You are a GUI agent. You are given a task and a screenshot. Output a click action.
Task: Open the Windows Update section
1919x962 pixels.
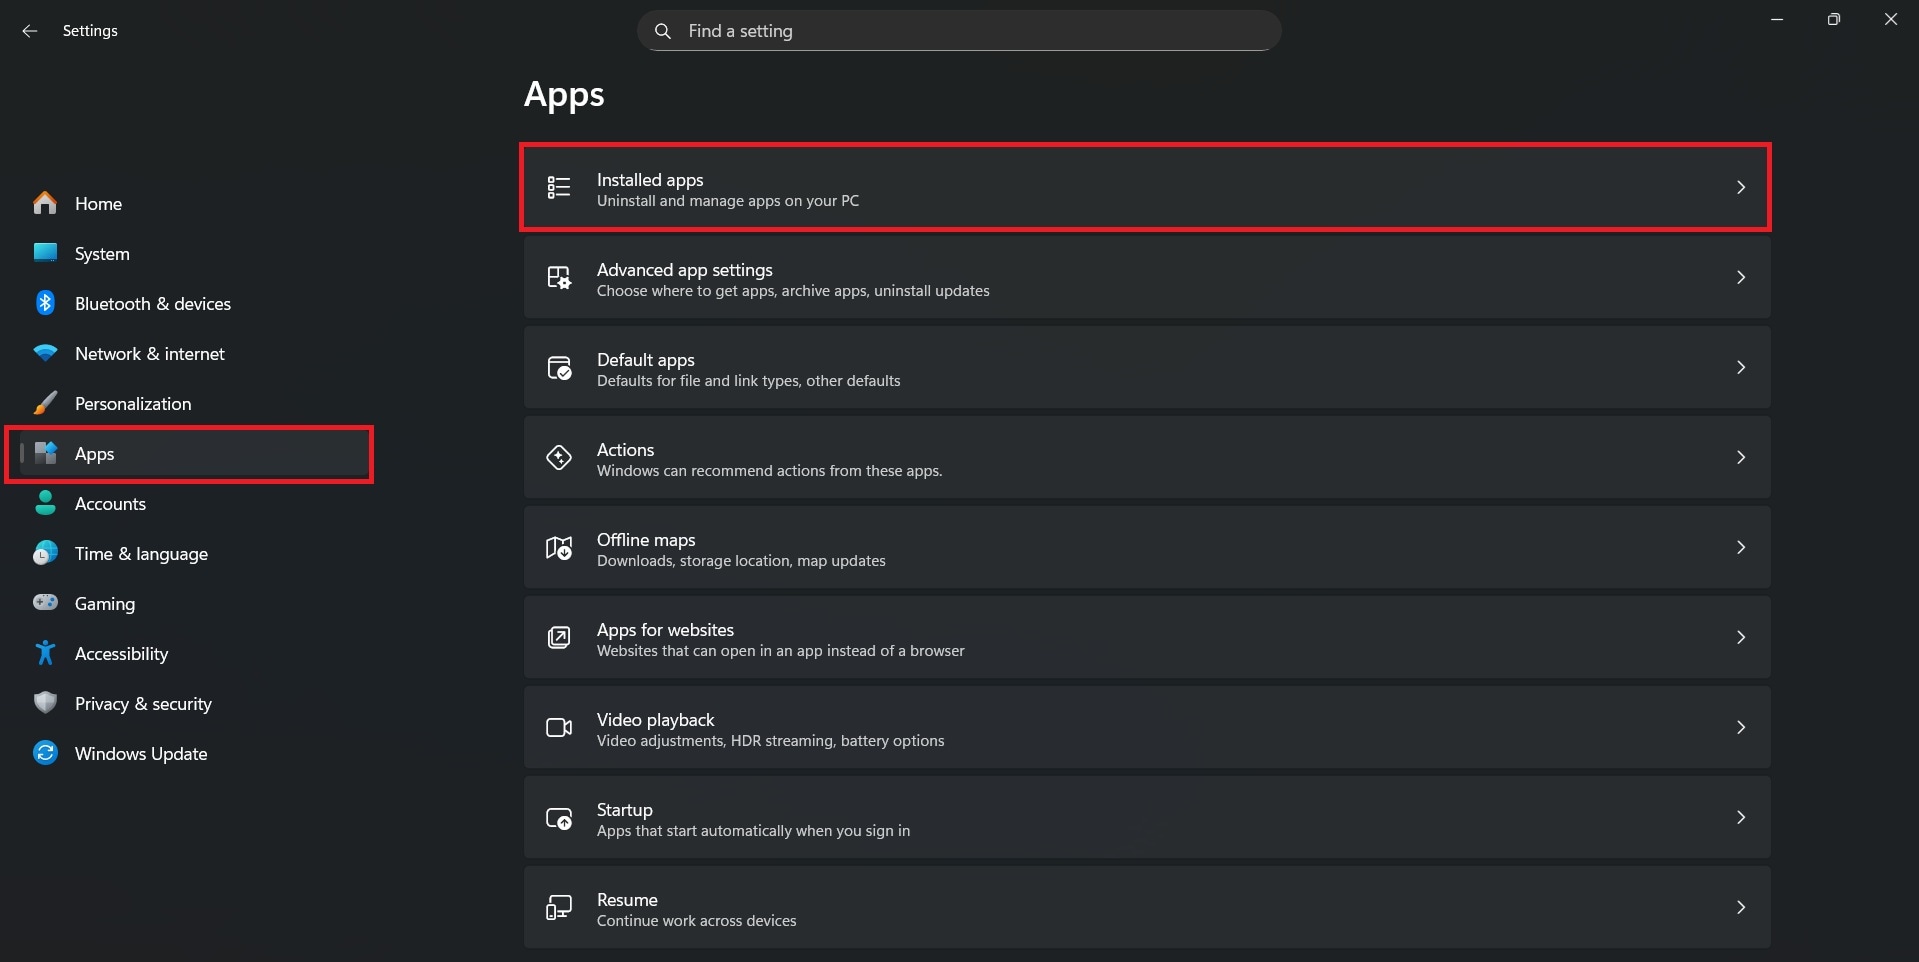(140, 753)
